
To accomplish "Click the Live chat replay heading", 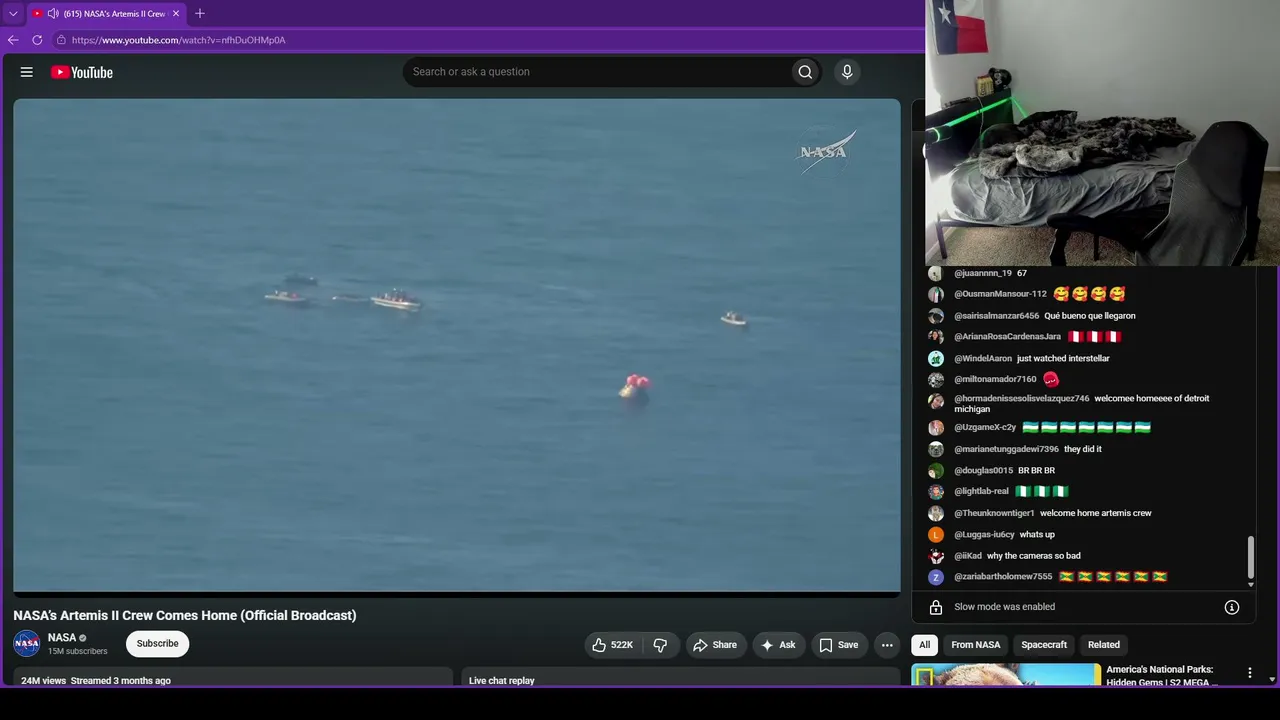I will click(502, 681).
